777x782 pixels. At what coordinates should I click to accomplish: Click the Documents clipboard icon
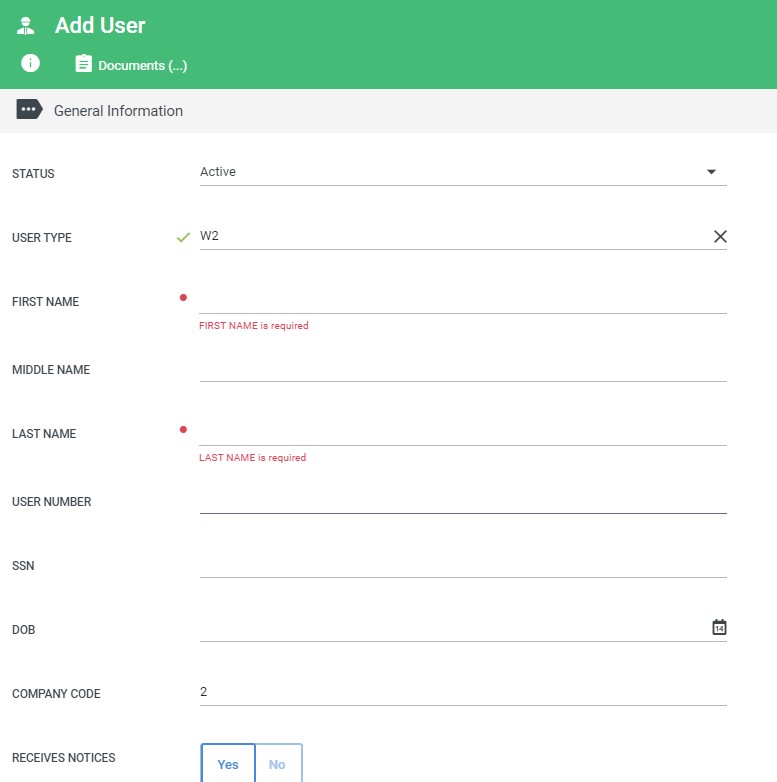coord(84,64)
